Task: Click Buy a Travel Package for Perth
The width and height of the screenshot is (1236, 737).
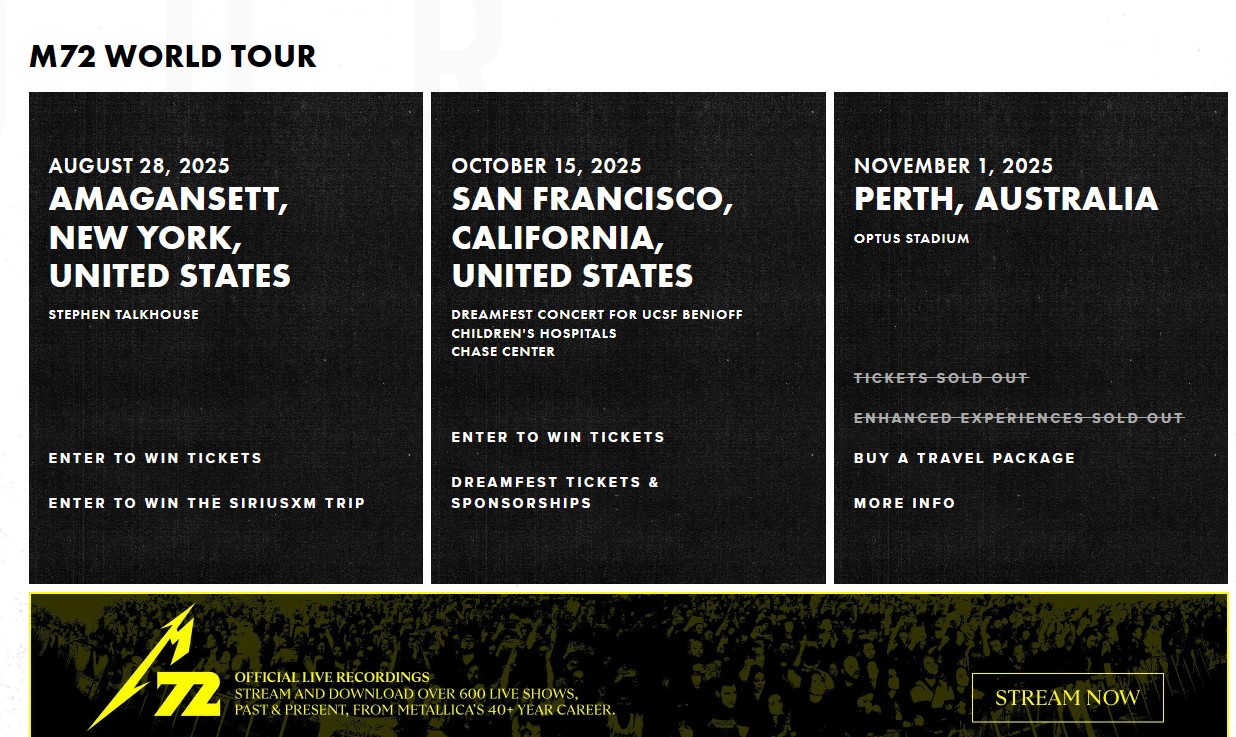Action: (964, 458)
